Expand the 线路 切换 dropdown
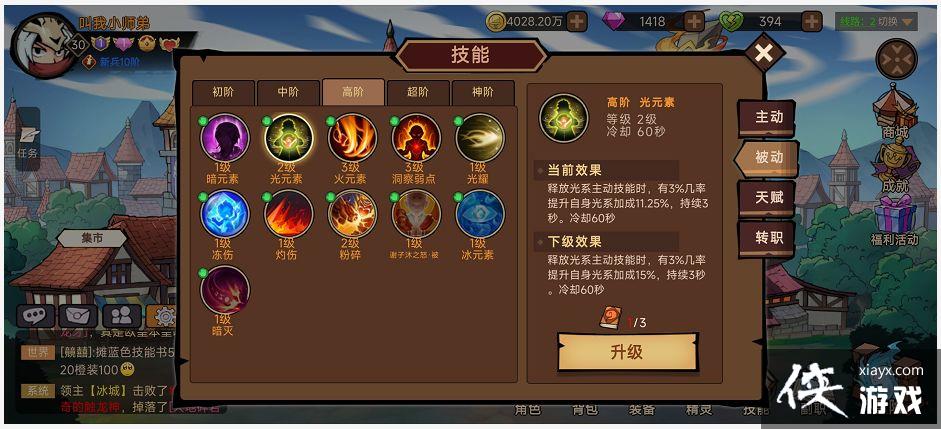 coord(877,22)
